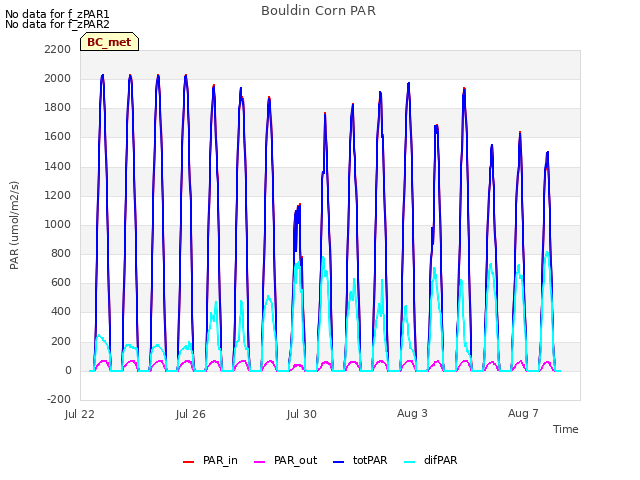Click the red PAR_in legend swatch
This screenshot has height=480, width=640.
coord(188,462)
